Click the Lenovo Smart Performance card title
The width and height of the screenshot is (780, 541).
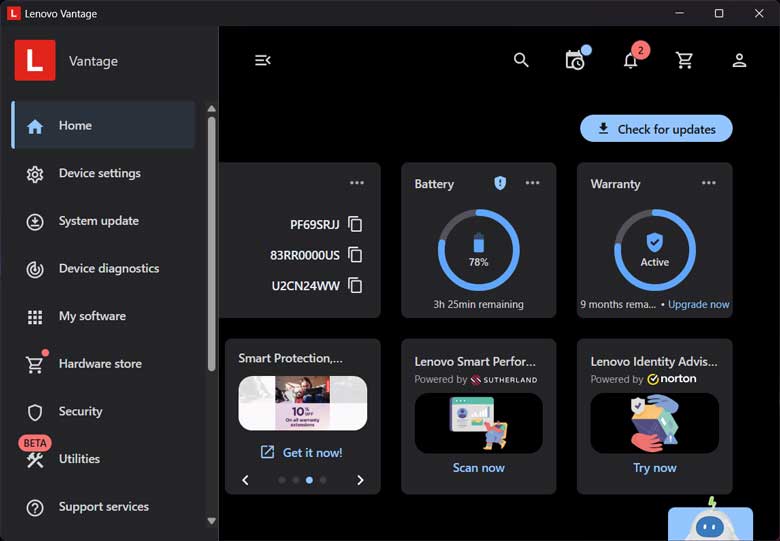(475, 361)
